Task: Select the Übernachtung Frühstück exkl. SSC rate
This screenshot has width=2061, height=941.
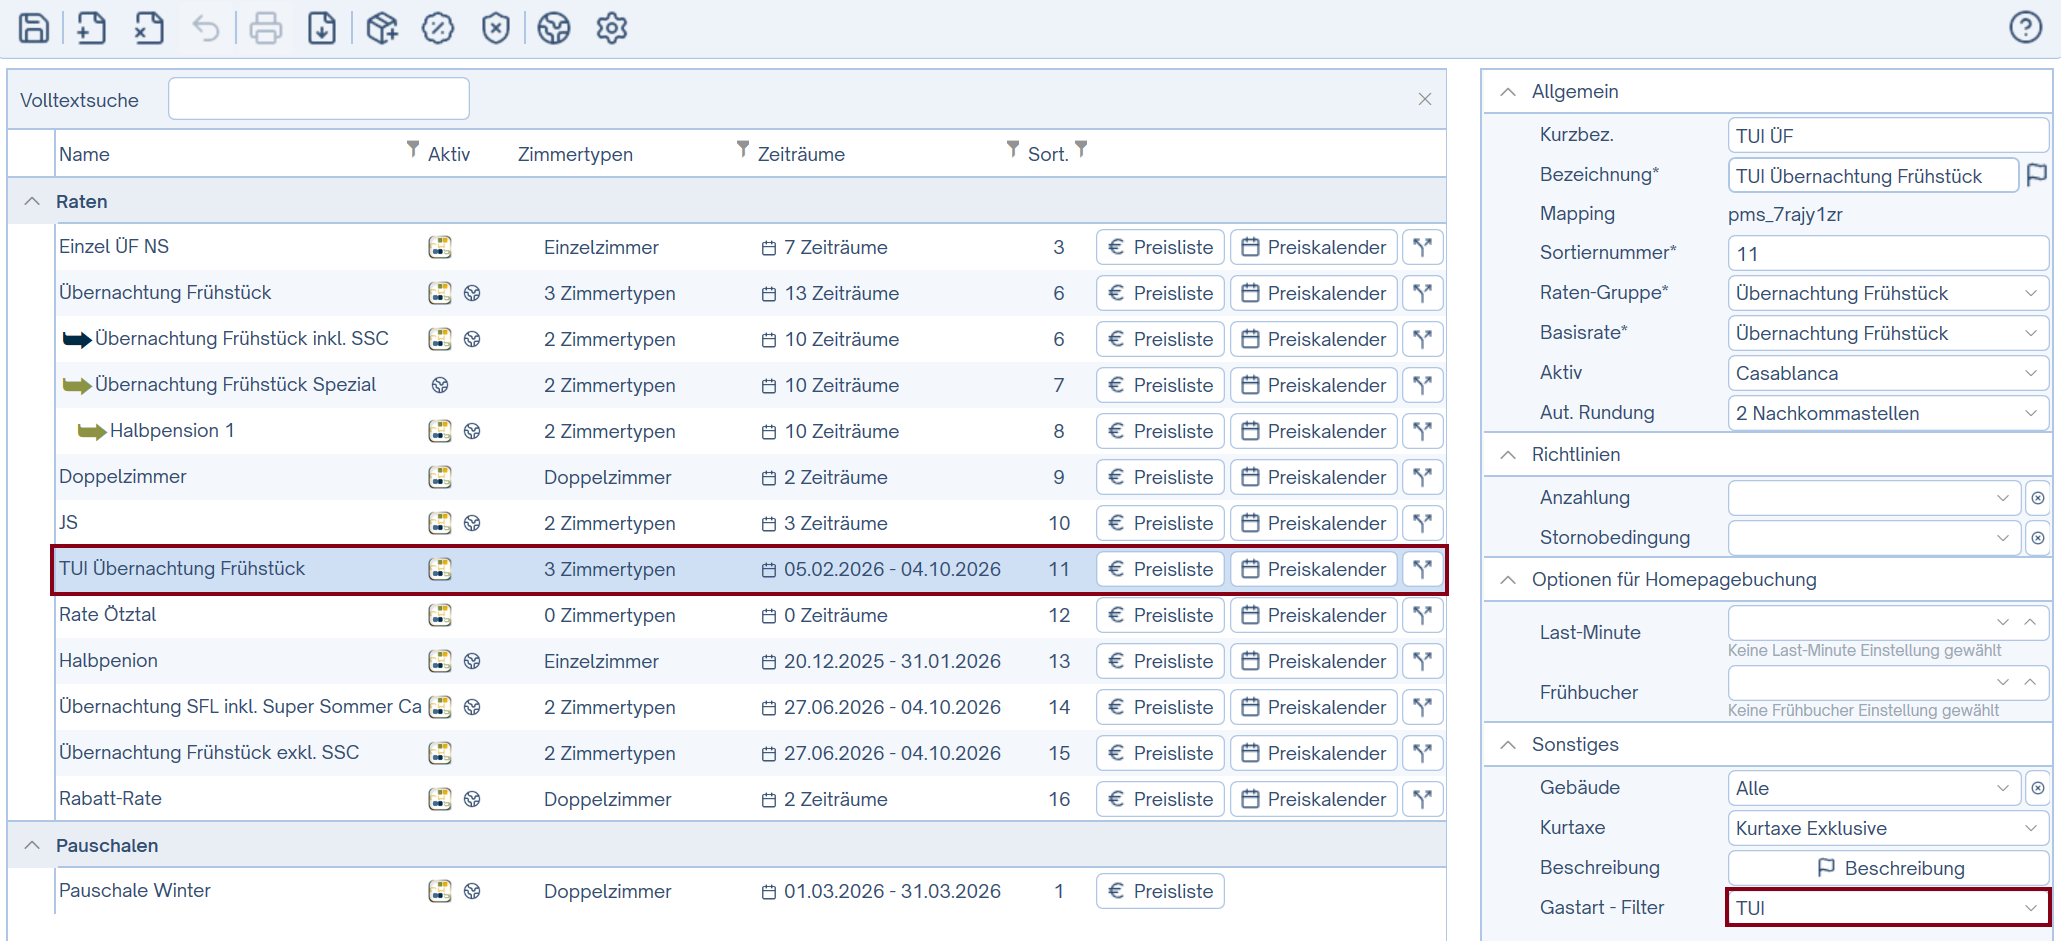Action: coord(209,753)
